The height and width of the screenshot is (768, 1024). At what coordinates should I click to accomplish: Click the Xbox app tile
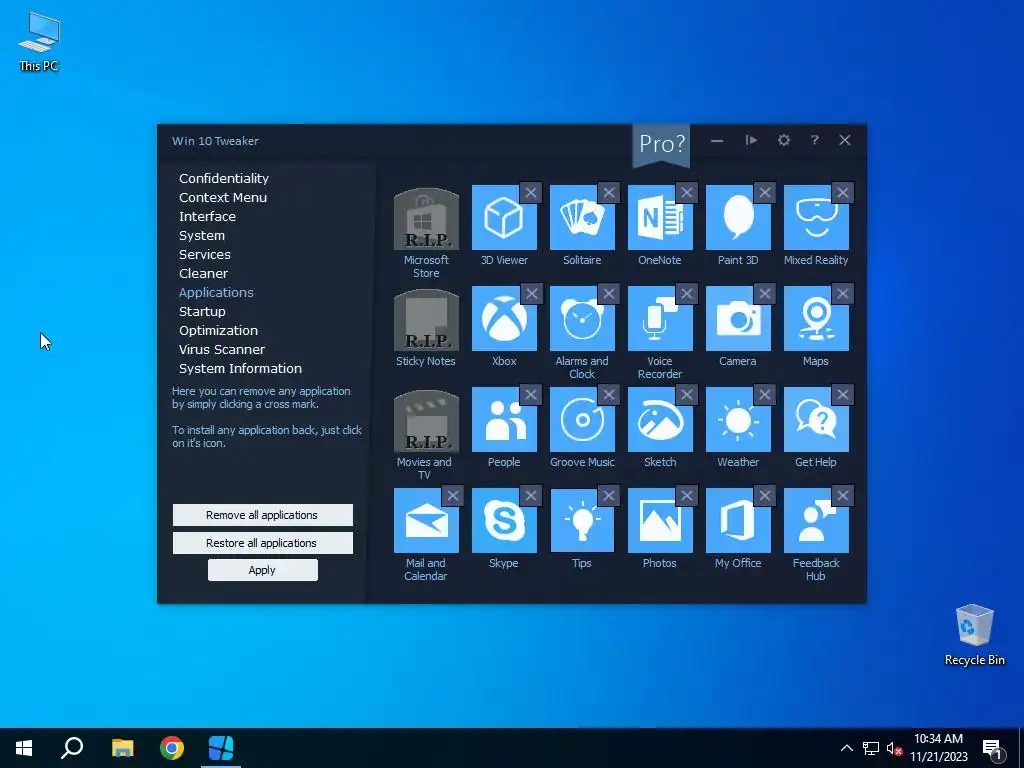tap(504, 319)
